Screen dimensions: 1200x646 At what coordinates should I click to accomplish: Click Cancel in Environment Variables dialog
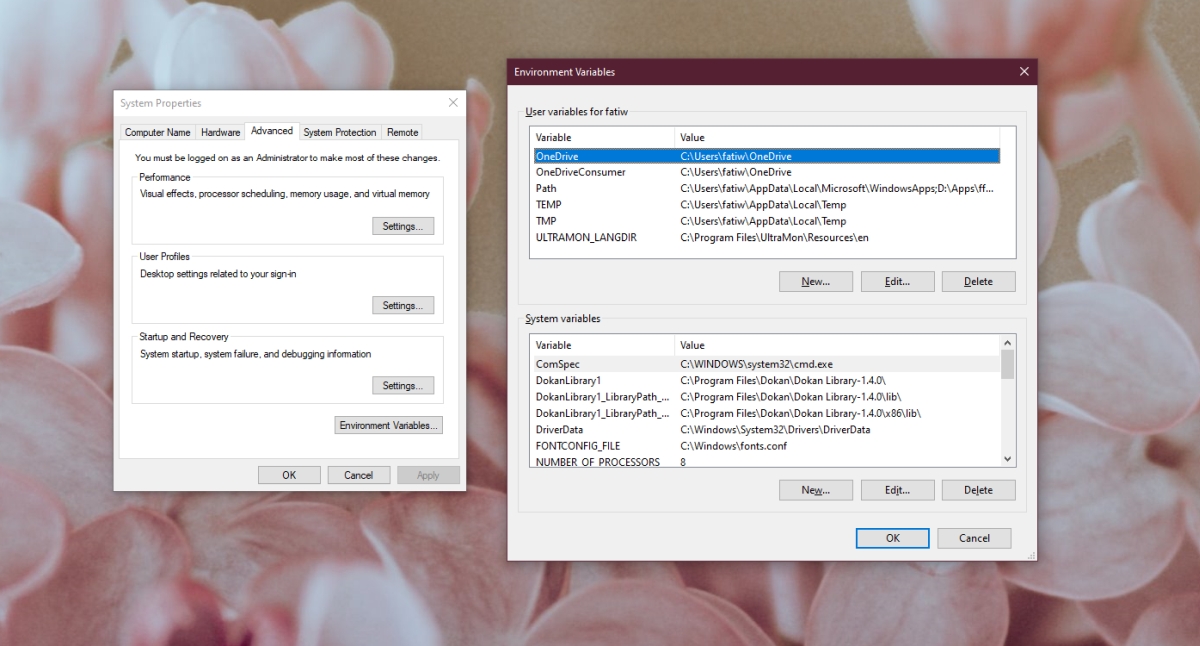pyautogui.click(x=974, y=538)
